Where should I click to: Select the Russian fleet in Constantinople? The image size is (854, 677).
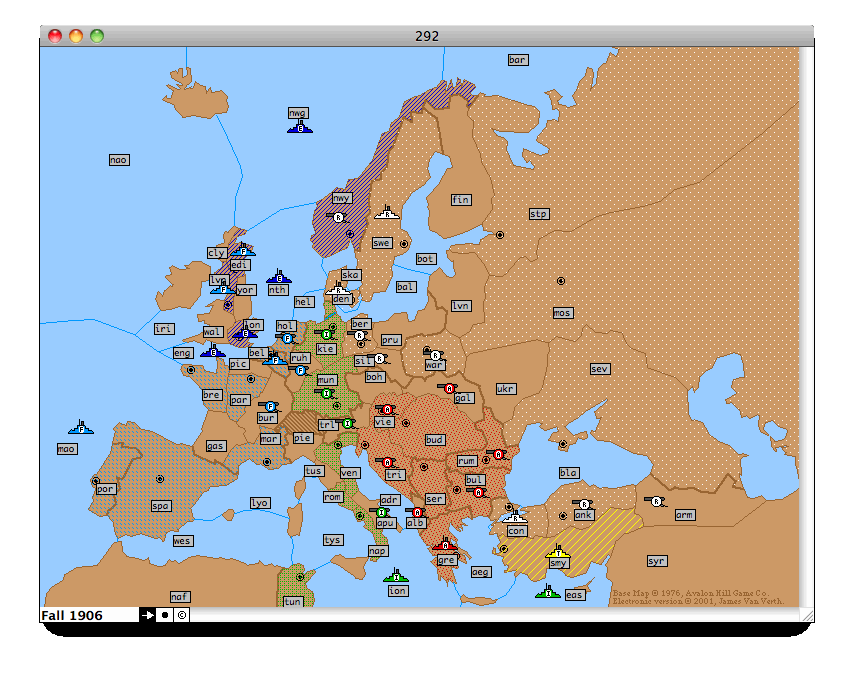[x=514, y=516]
